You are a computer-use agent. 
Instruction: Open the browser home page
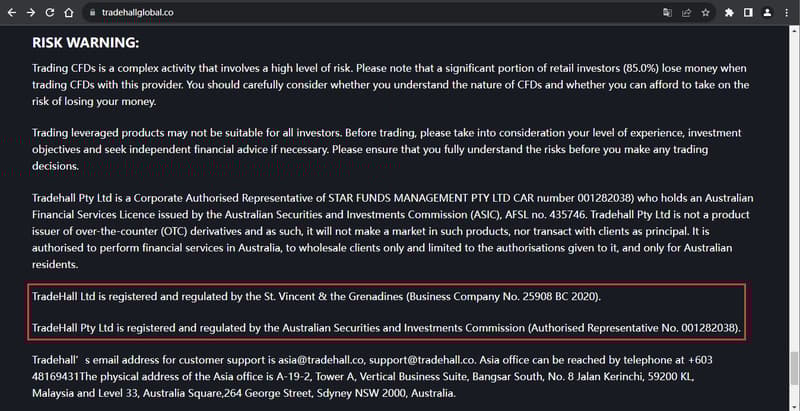pyautogui.click(x=68, y=13)
